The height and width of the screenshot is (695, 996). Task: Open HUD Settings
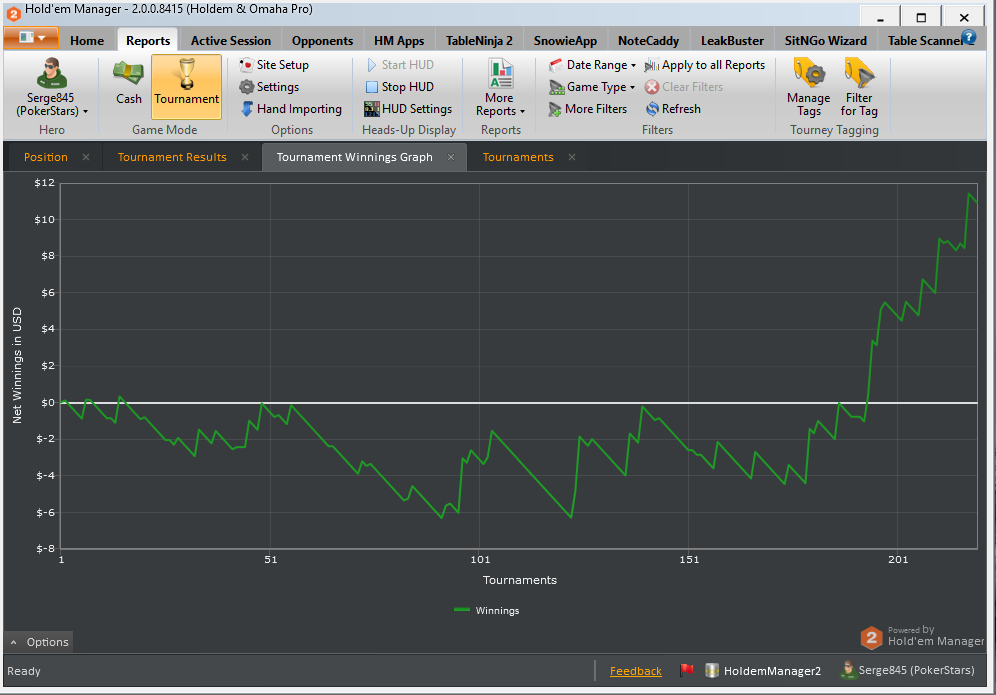click(408, 109)
